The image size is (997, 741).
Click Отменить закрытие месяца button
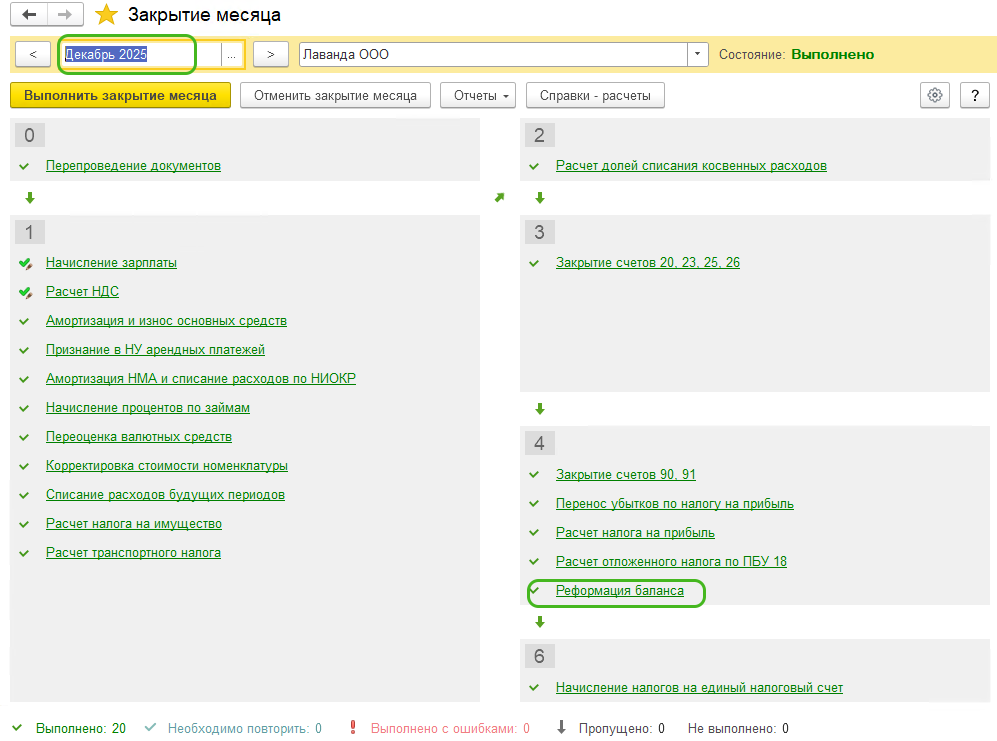coord(335,96)
